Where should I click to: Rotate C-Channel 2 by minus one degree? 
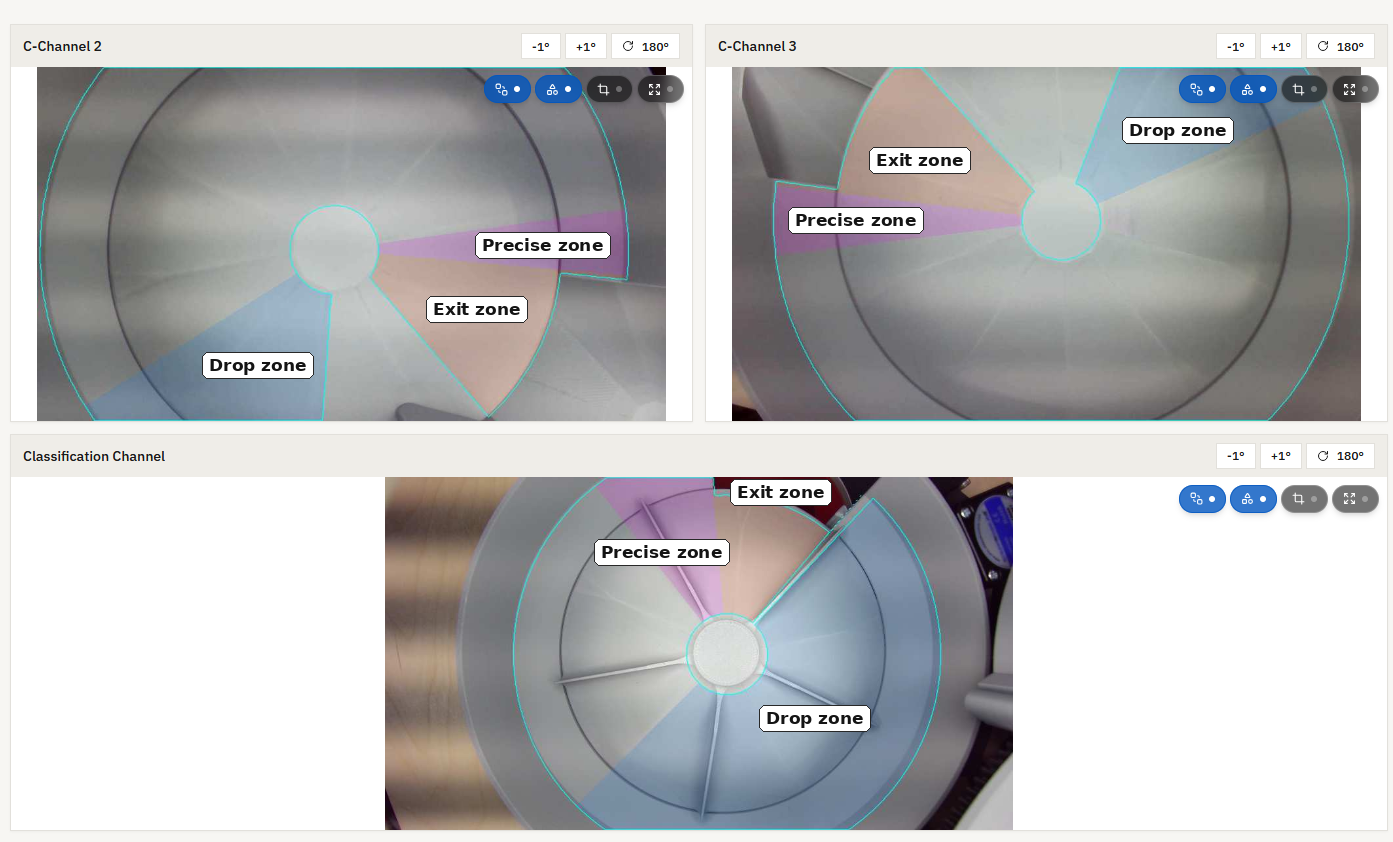(541, 46)
